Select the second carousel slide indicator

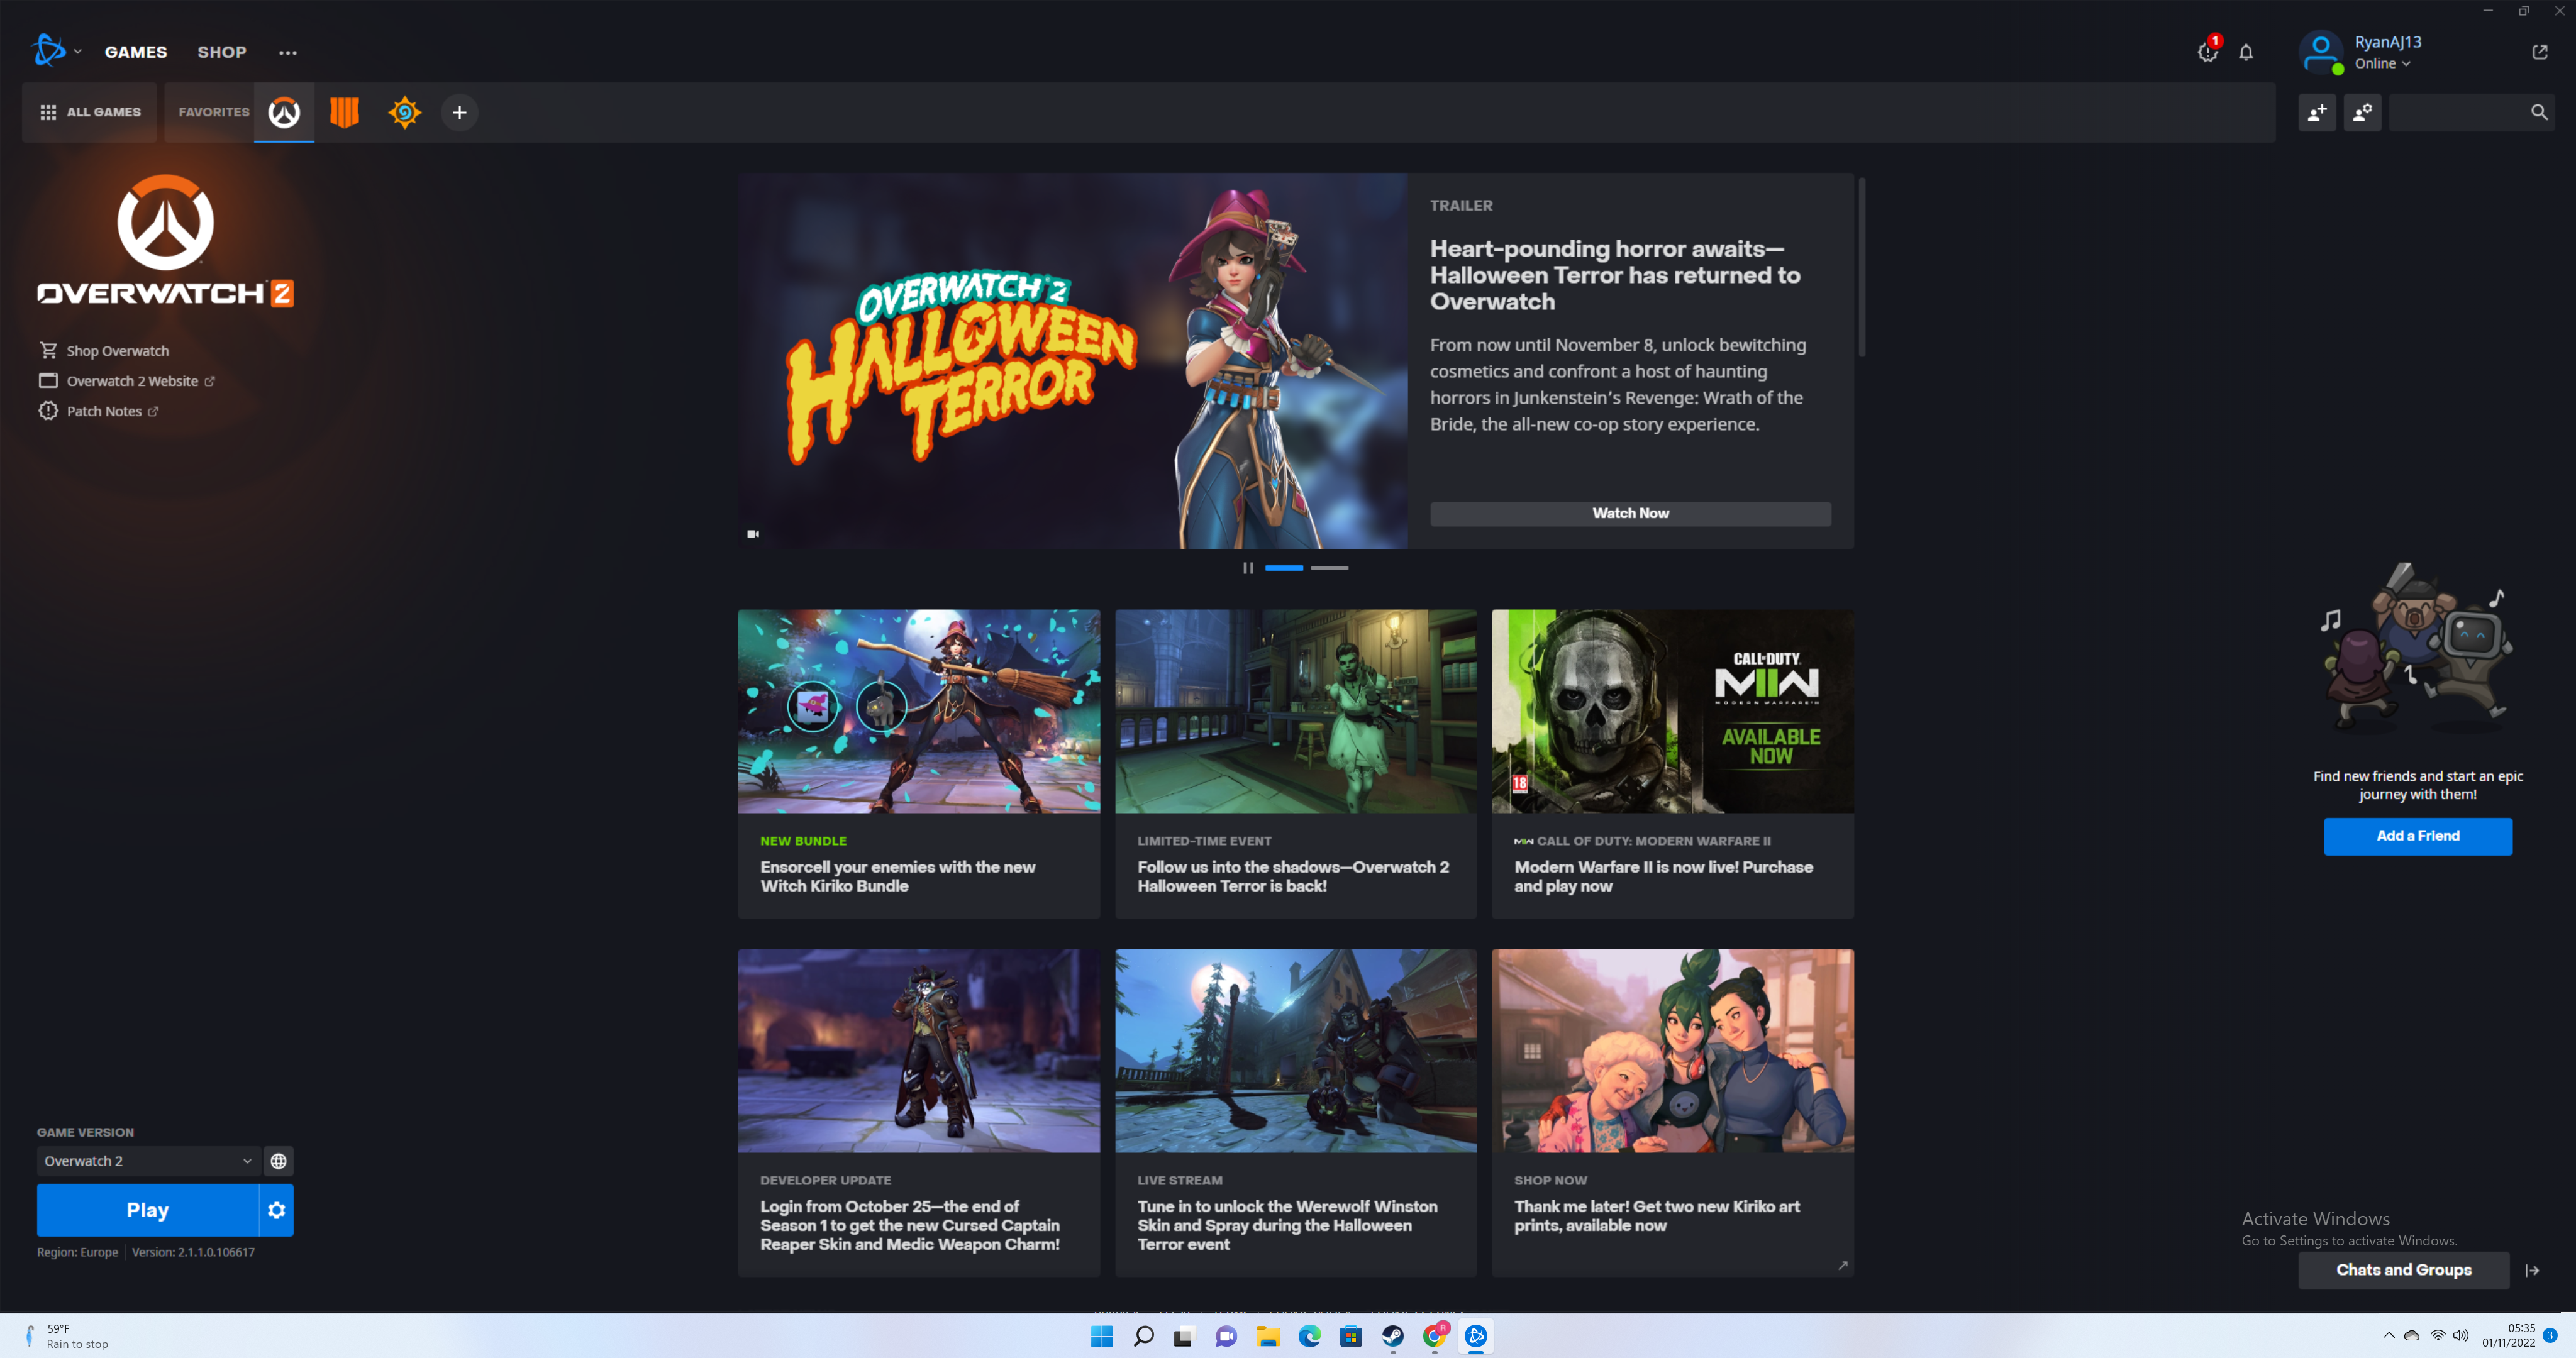[1329, 568]
